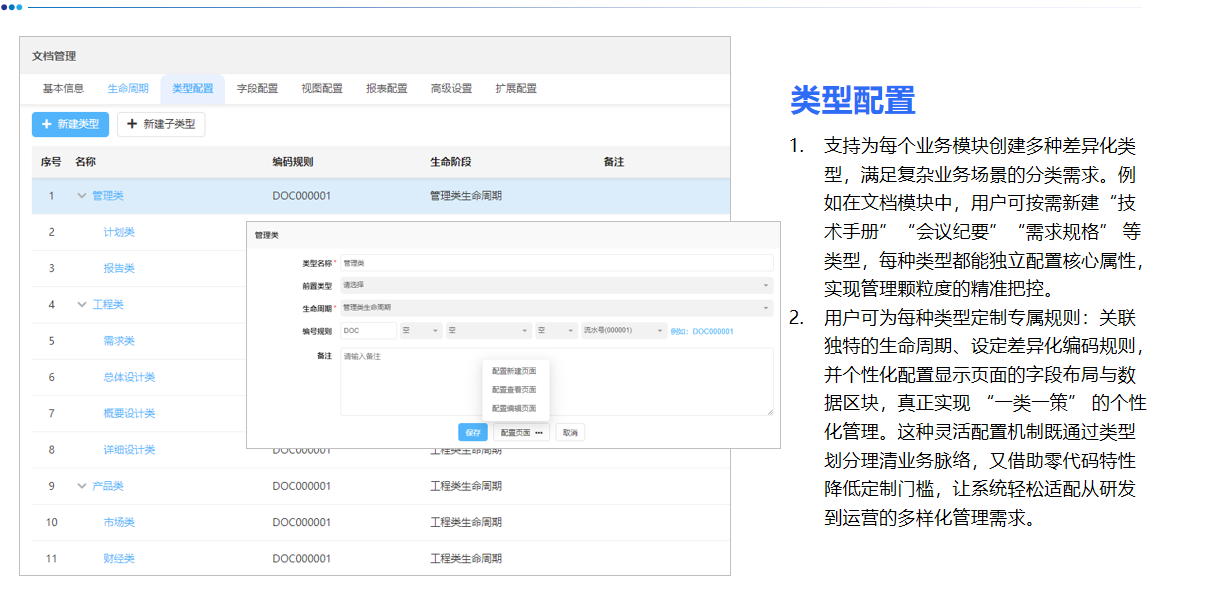Click the plus icon on 新建类型 button
1209x592 pixels.
[46, 124]
